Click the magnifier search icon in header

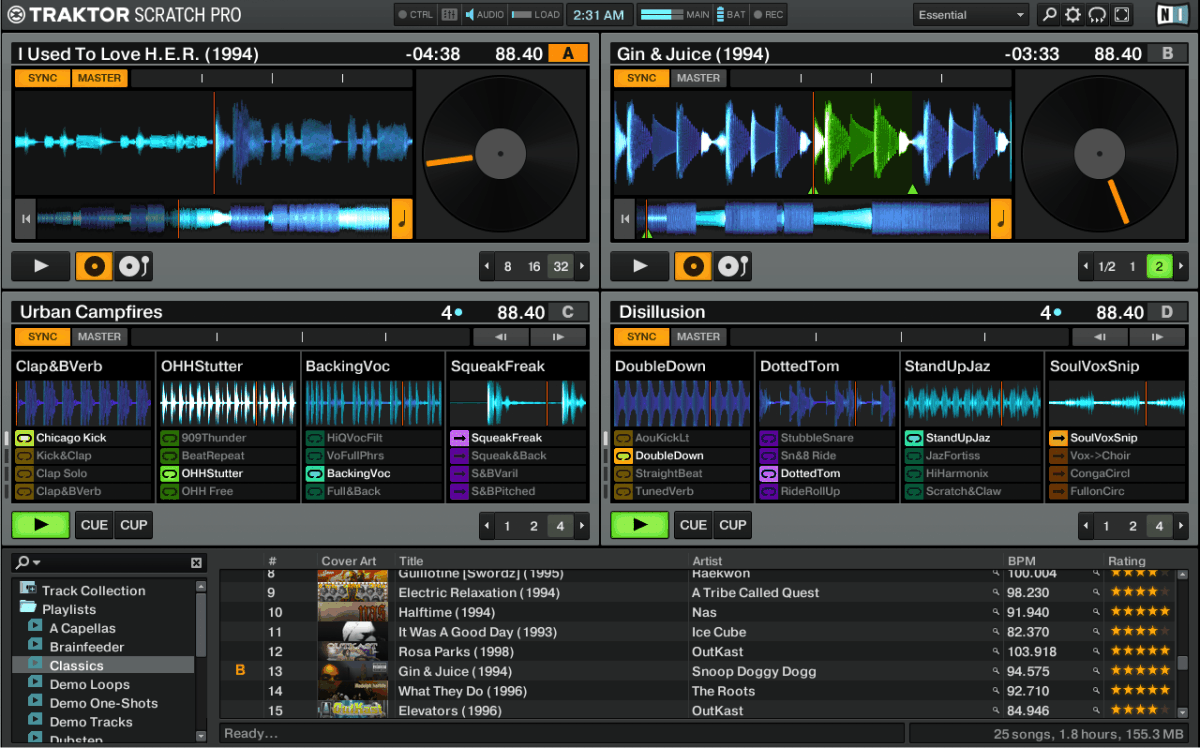coord(1049,15)
